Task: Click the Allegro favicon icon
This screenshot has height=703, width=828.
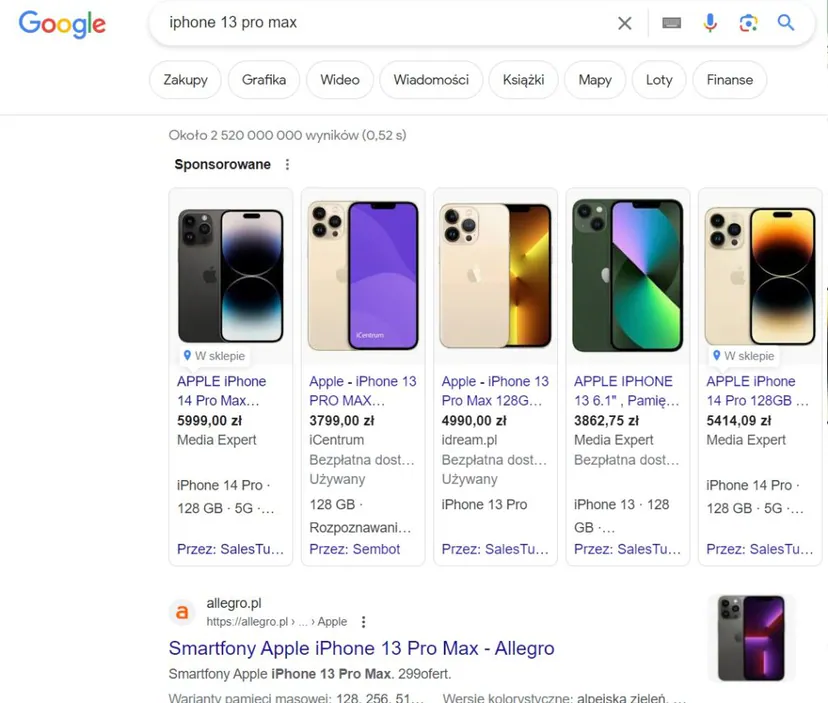Action: tap(182, 612)
